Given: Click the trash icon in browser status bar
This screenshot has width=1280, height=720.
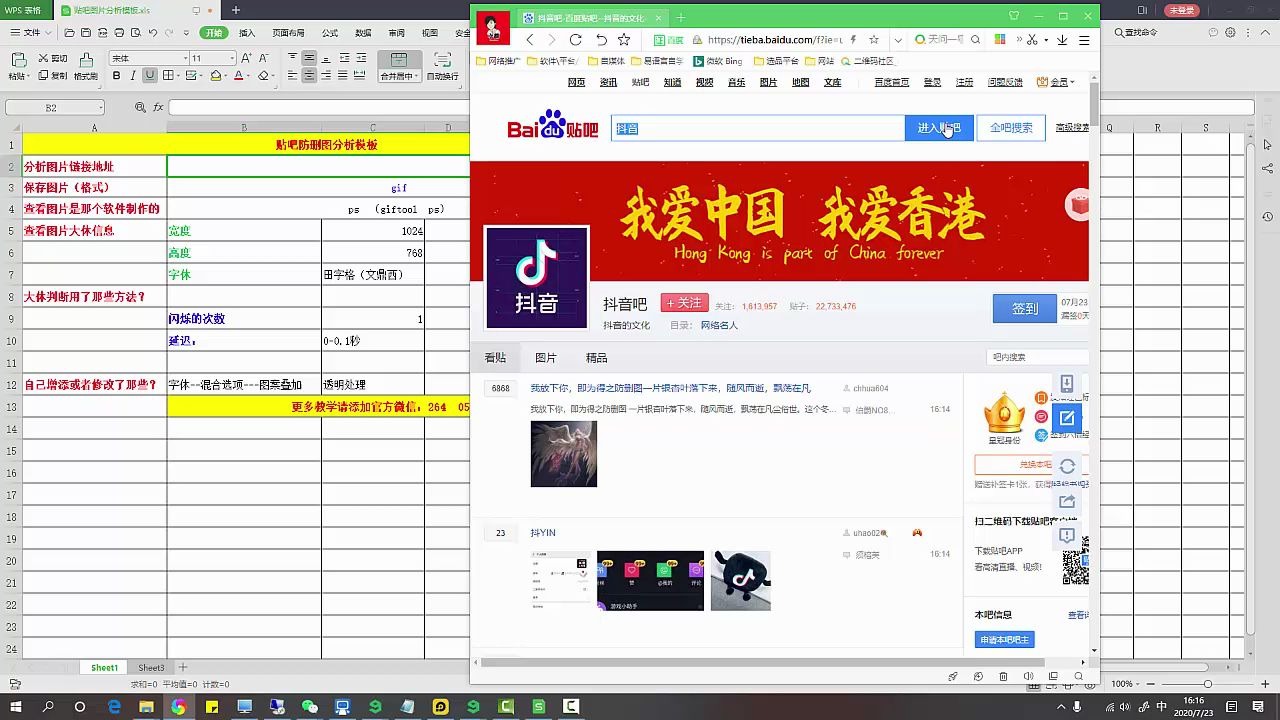Looking at the screenshot, I should [x=1004, y=677].
